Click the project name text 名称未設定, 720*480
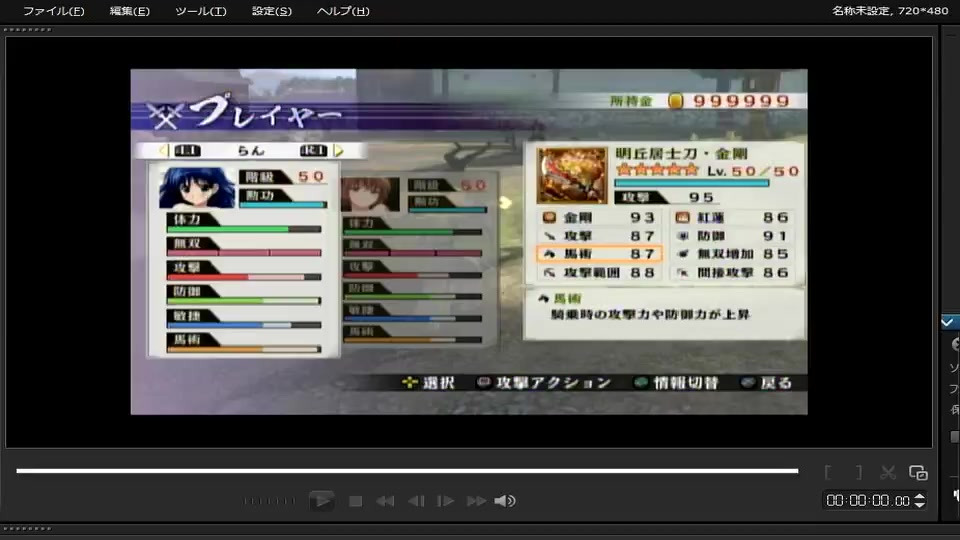 tap(890, 10)
